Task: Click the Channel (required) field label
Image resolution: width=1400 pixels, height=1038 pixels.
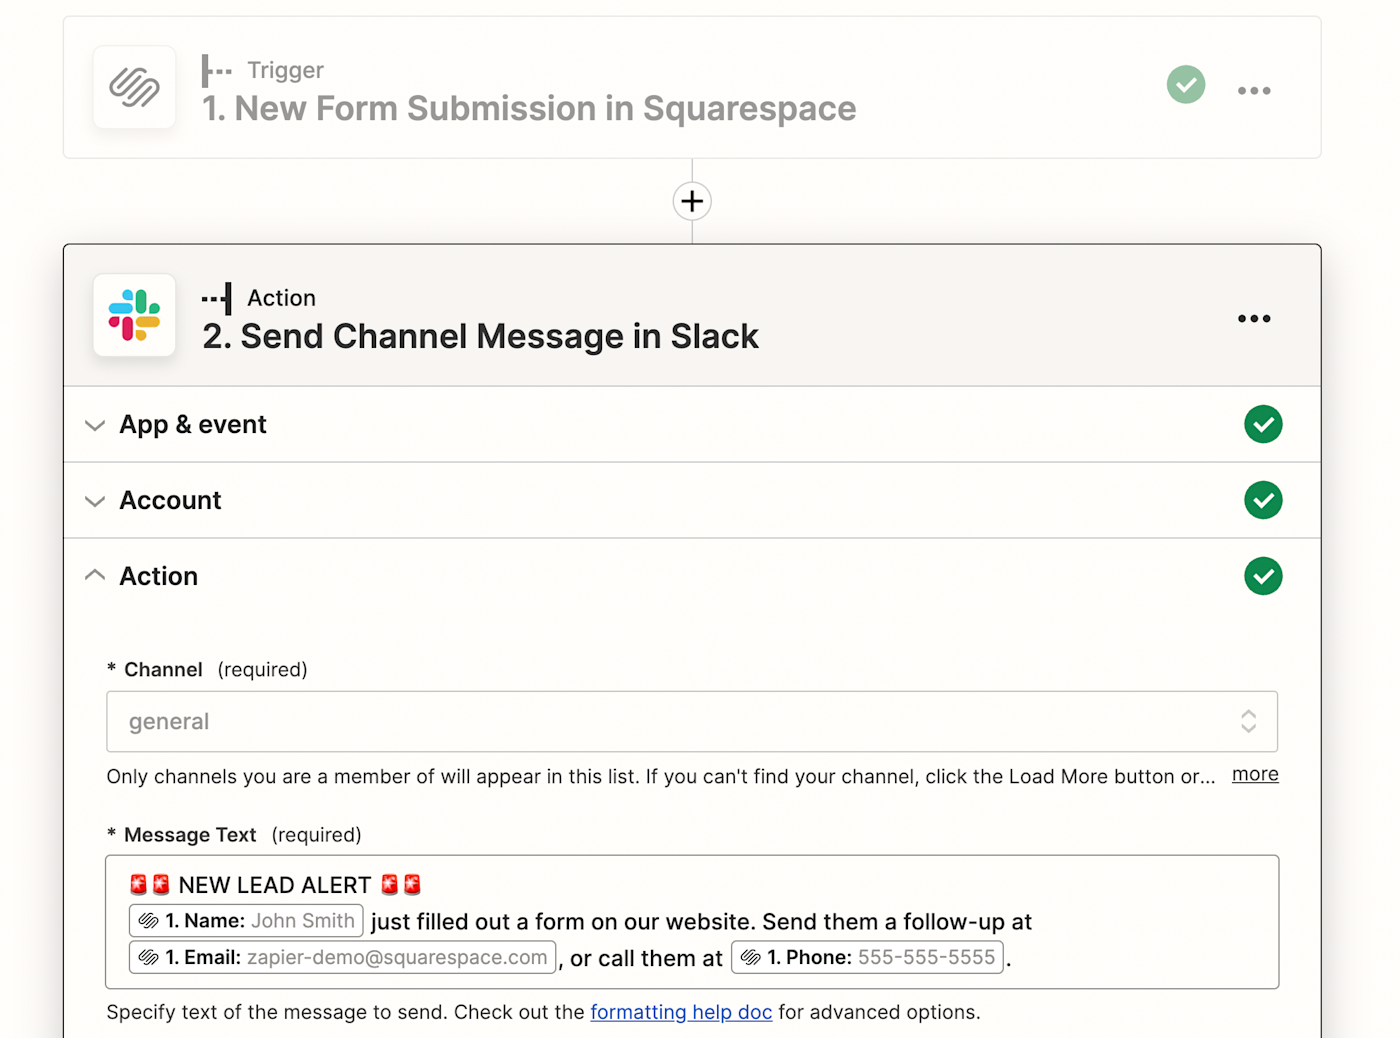Action: point(207,670)
